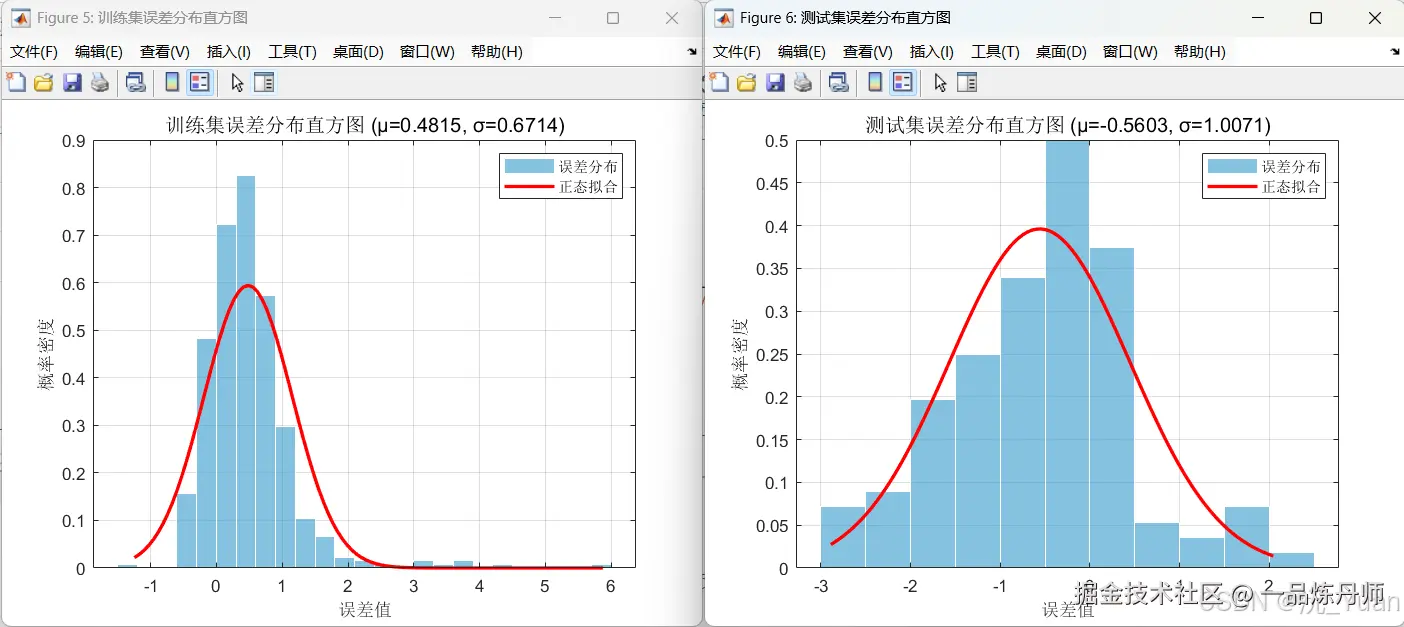The width and height of the screenshot is (1404, 627).
Task: Open 查看(V) menu in Figure 6
Action: tap(868, 52)
